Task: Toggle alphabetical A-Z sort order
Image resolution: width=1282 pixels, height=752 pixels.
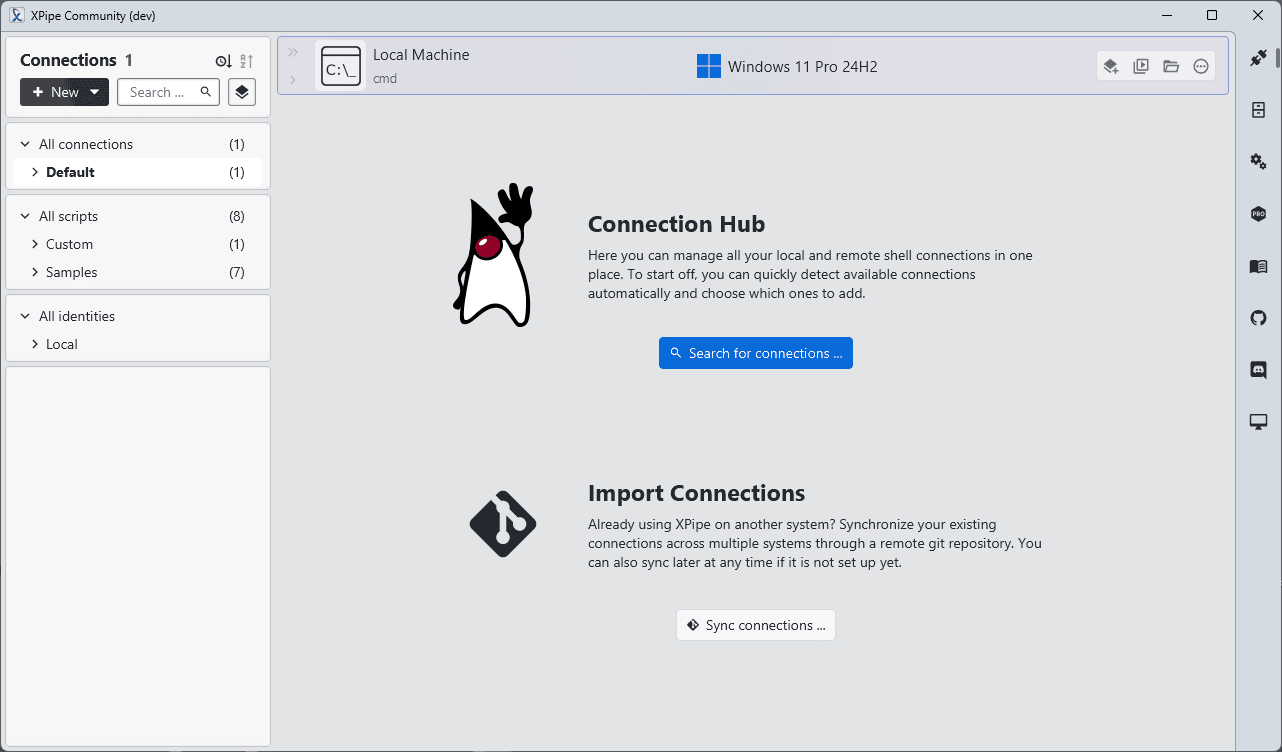Action: (x=247, y=62)
